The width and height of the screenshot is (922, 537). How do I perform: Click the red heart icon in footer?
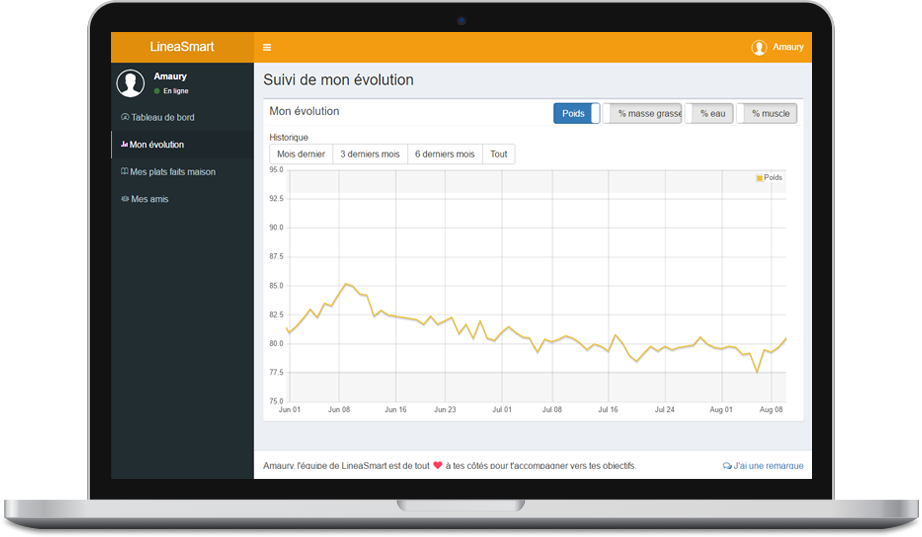tap(437, 465)
